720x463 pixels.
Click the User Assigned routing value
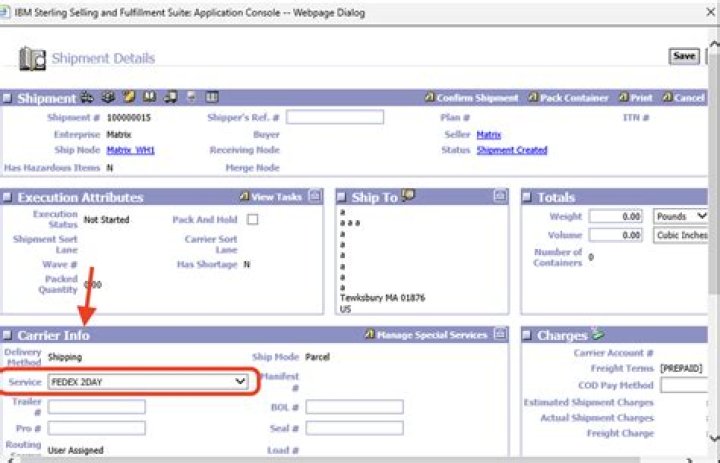75,450
